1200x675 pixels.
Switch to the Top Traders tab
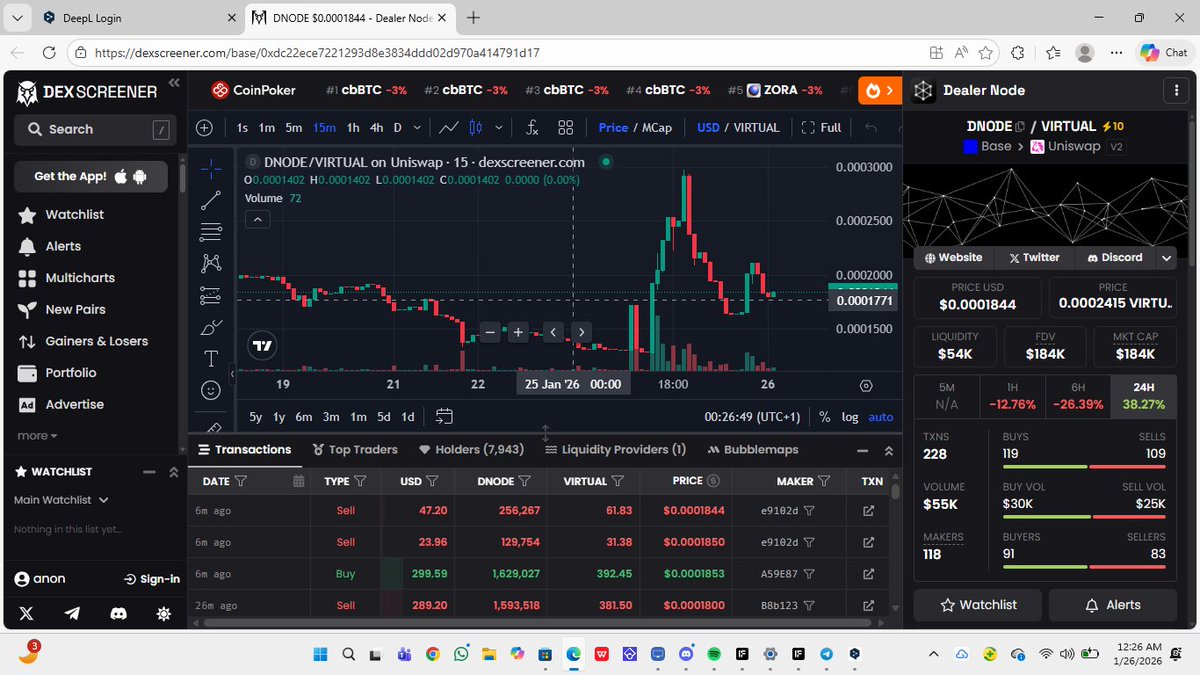click(355, 450)
